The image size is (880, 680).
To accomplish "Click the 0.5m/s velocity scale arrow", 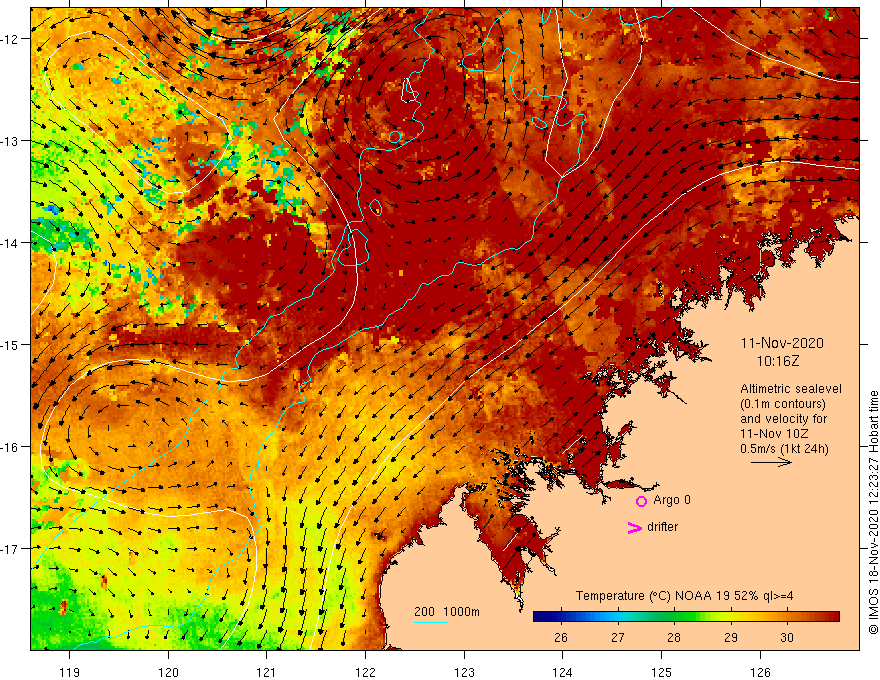I will (x=771, y=462).
